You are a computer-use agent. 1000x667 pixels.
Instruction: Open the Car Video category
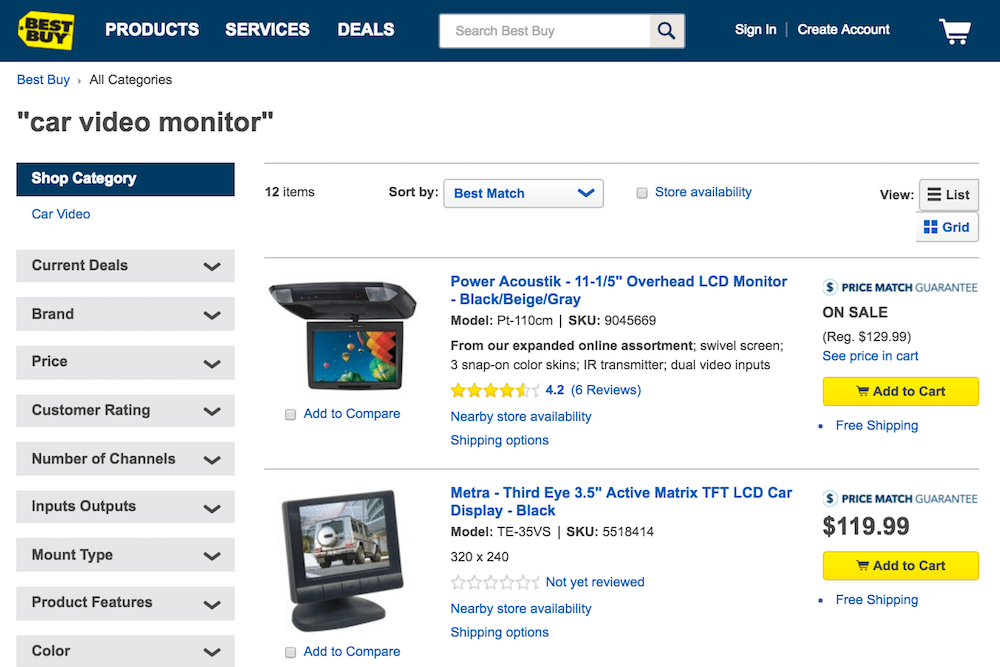pyautogui.click(x=61, y=214)
